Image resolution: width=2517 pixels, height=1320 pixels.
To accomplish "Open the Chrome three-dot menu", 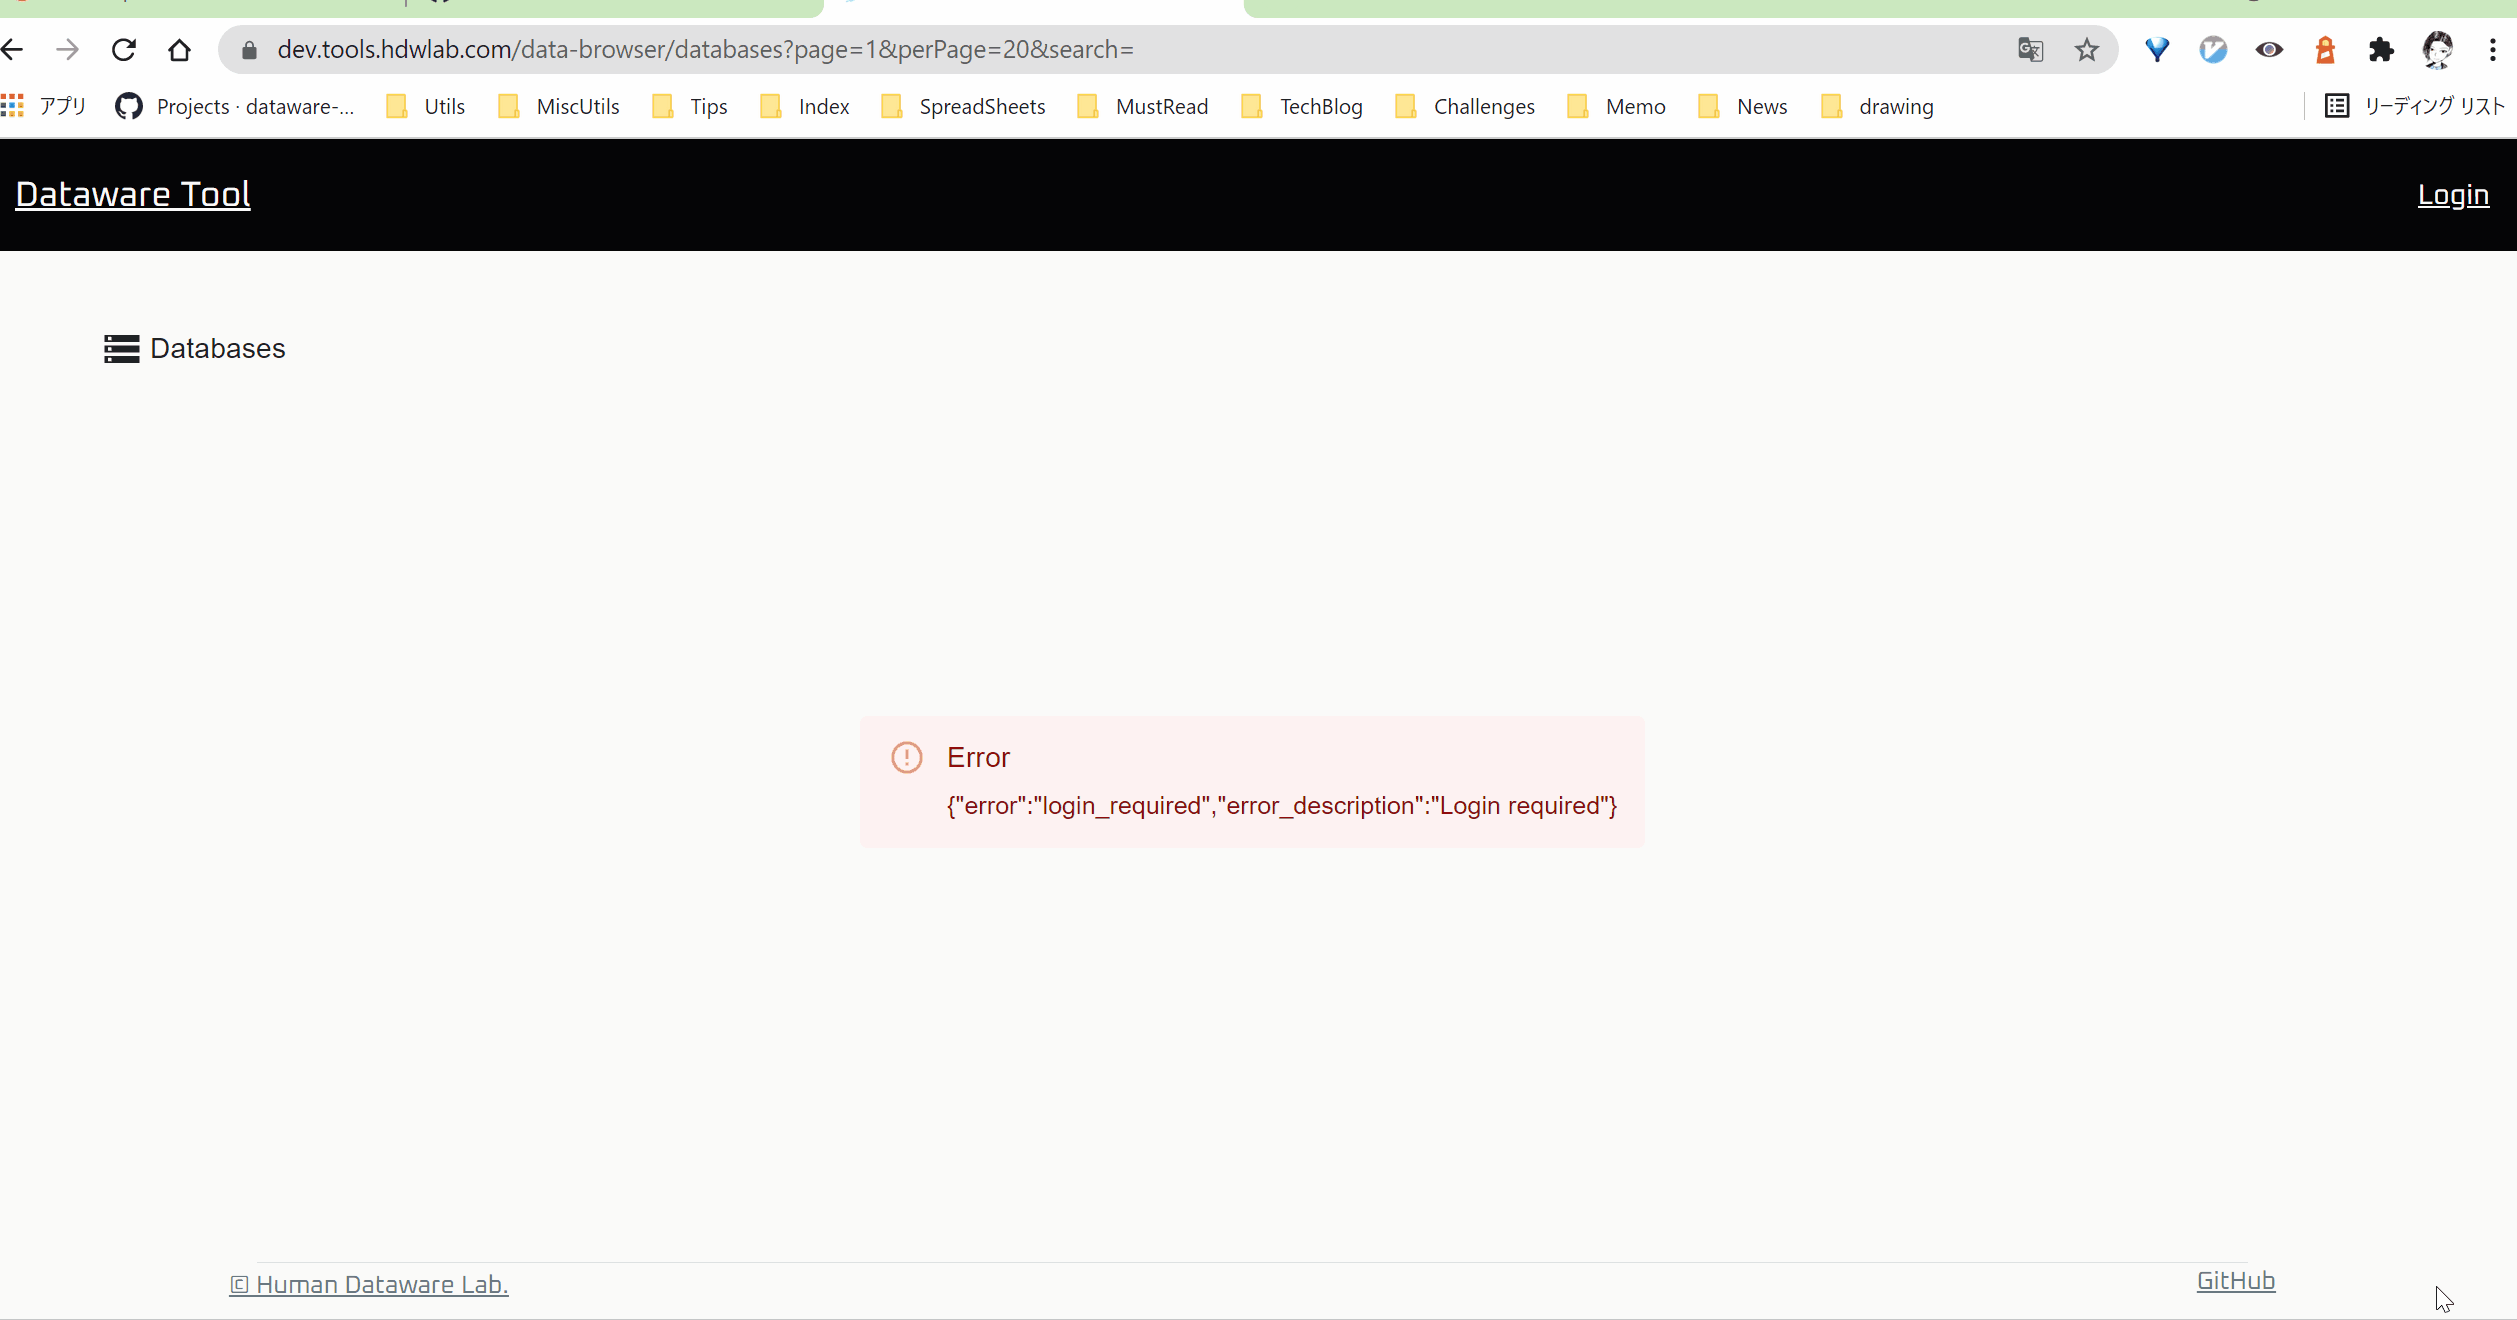I will click(2494, 49).
